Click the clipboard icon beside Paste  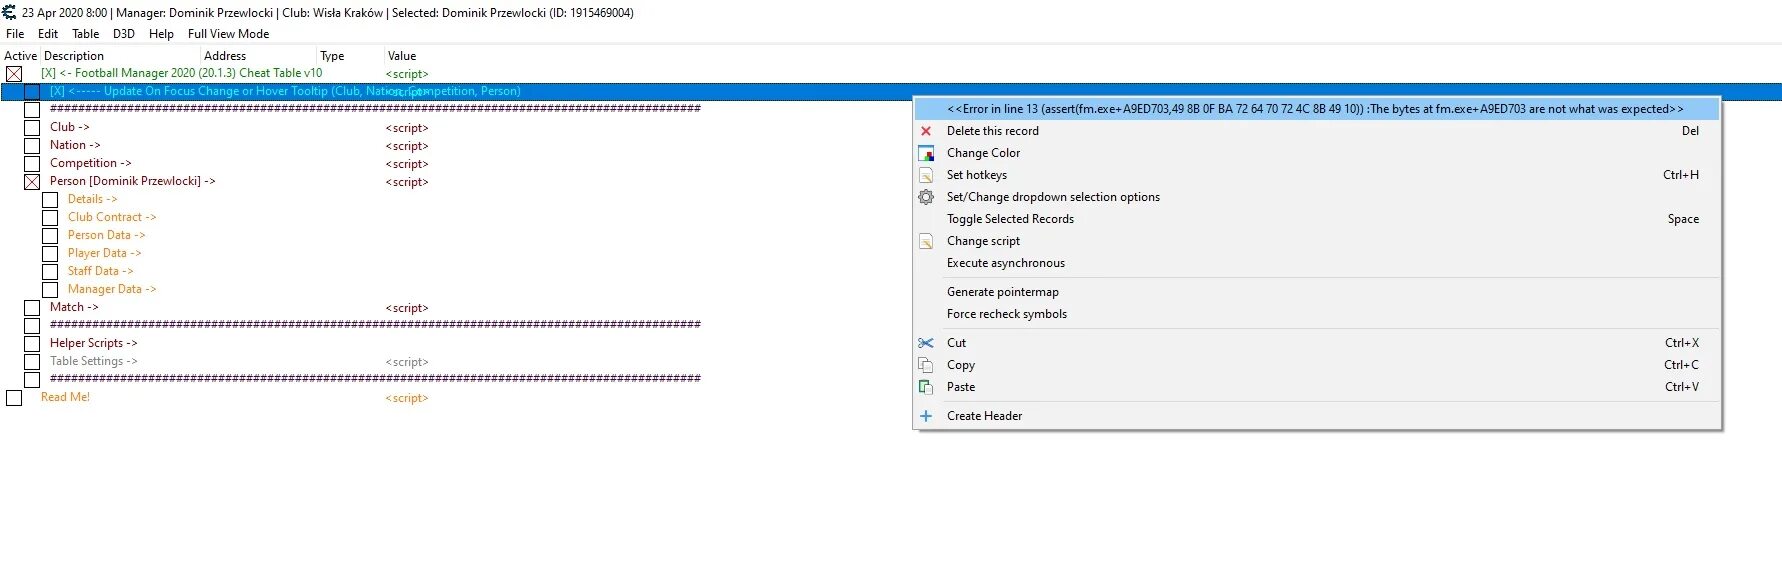926,387
